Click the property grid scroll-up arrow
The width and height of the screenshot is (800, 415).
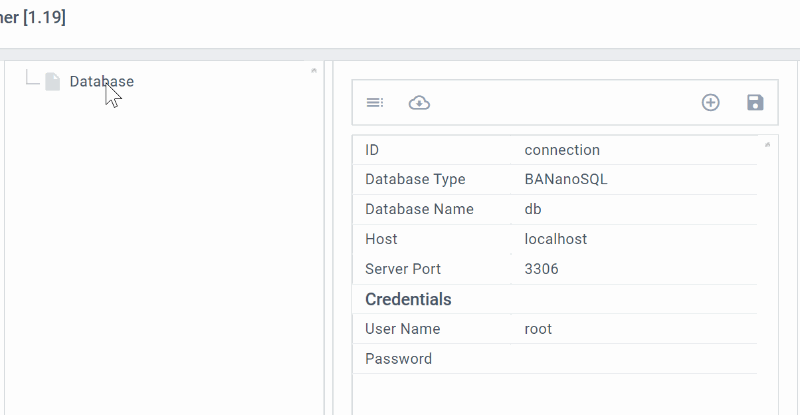pyautogui.click(x=767, y=145)
